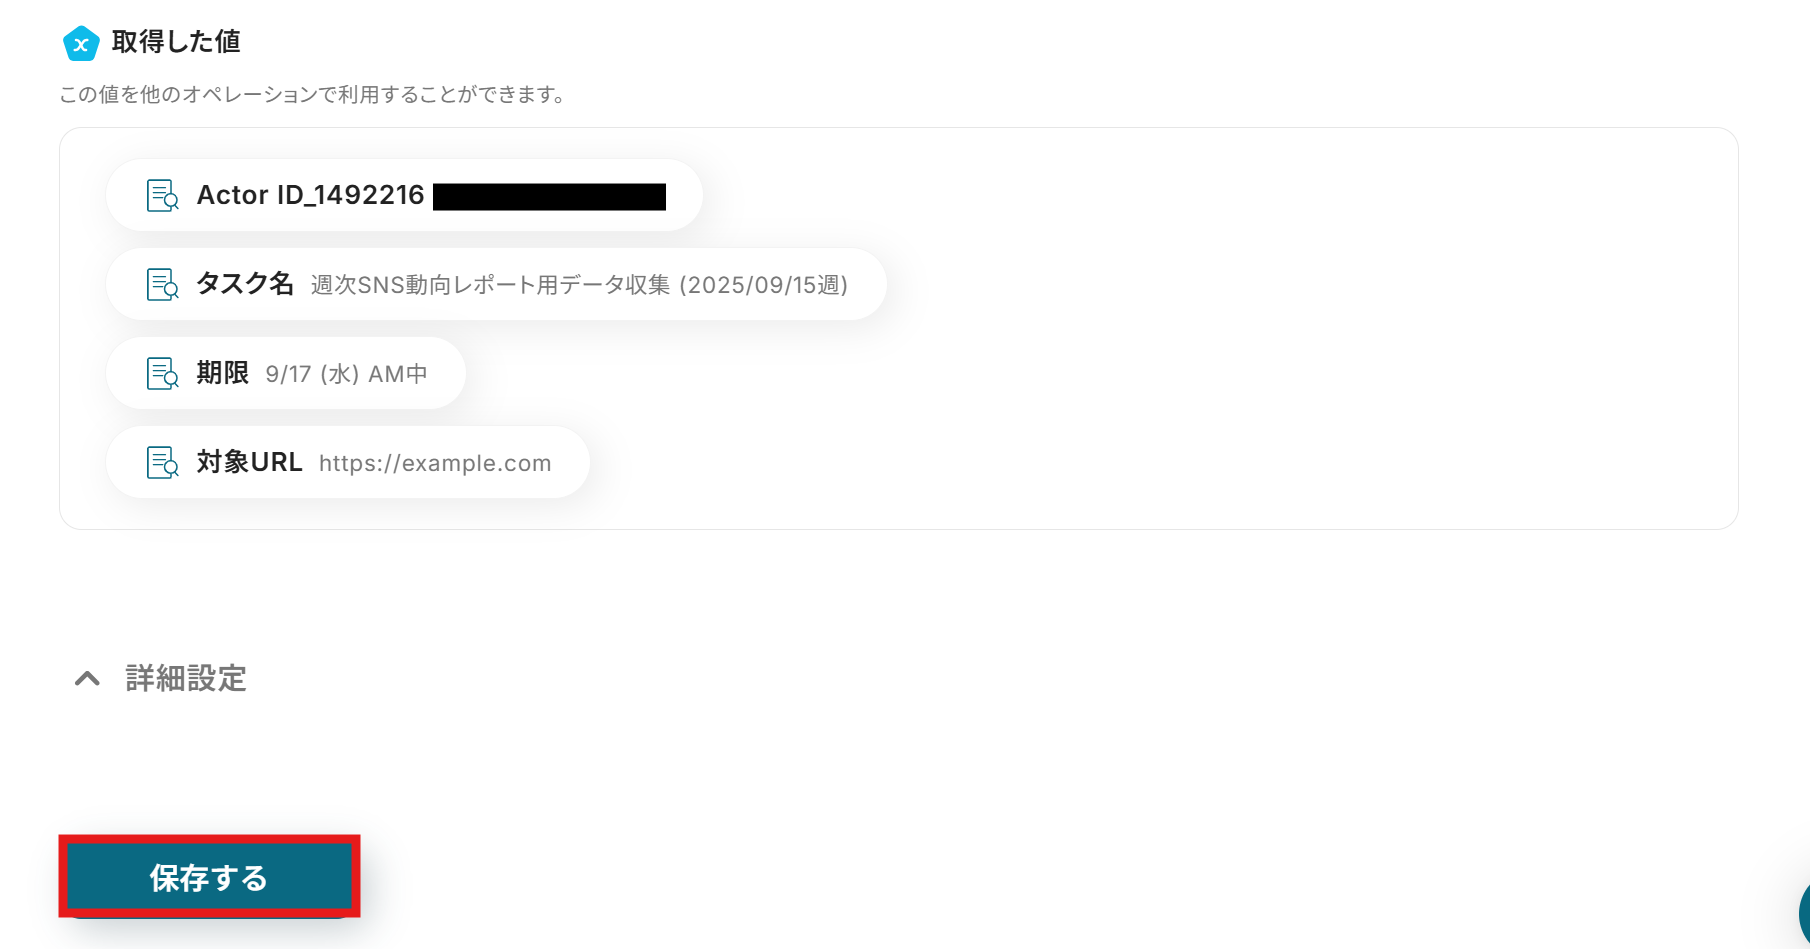Click the document icon beside タスク名
Image resolution: width=1810 pixels, height=949 pixels.
coord(162,285)
